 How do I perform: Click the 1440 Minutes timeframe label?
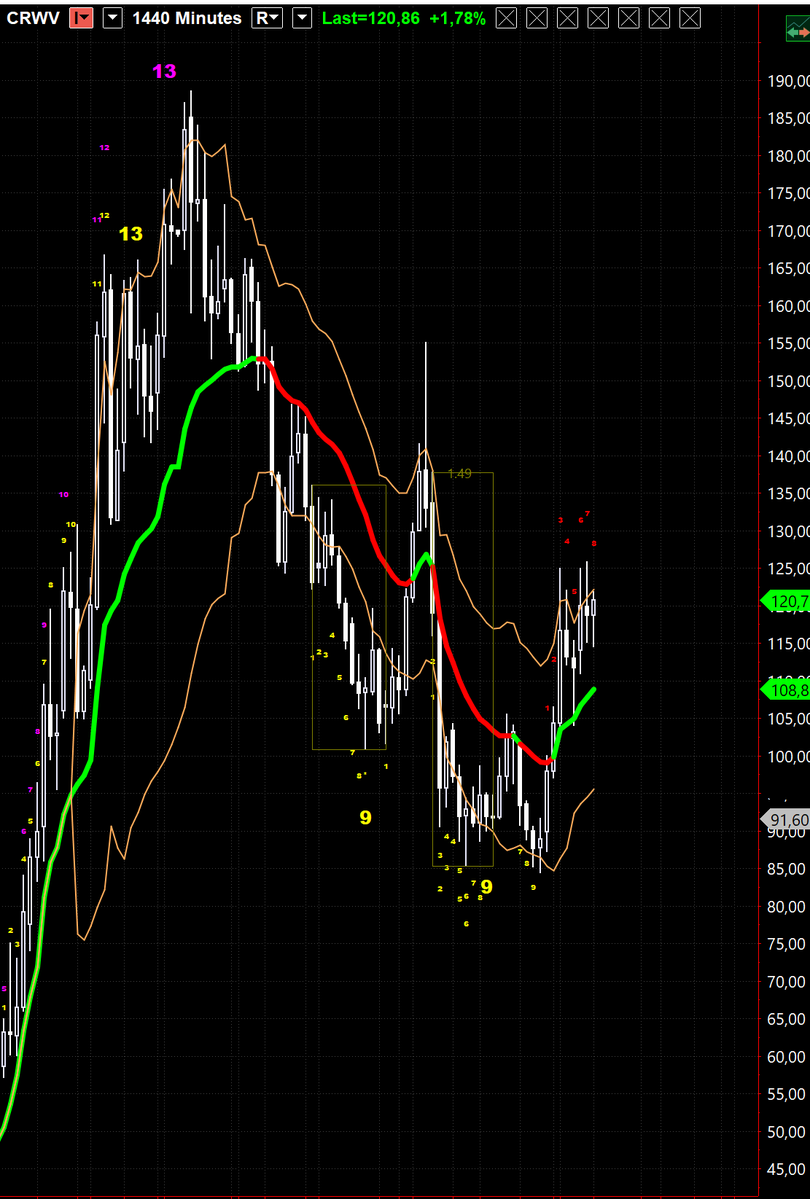click(187, 18)
